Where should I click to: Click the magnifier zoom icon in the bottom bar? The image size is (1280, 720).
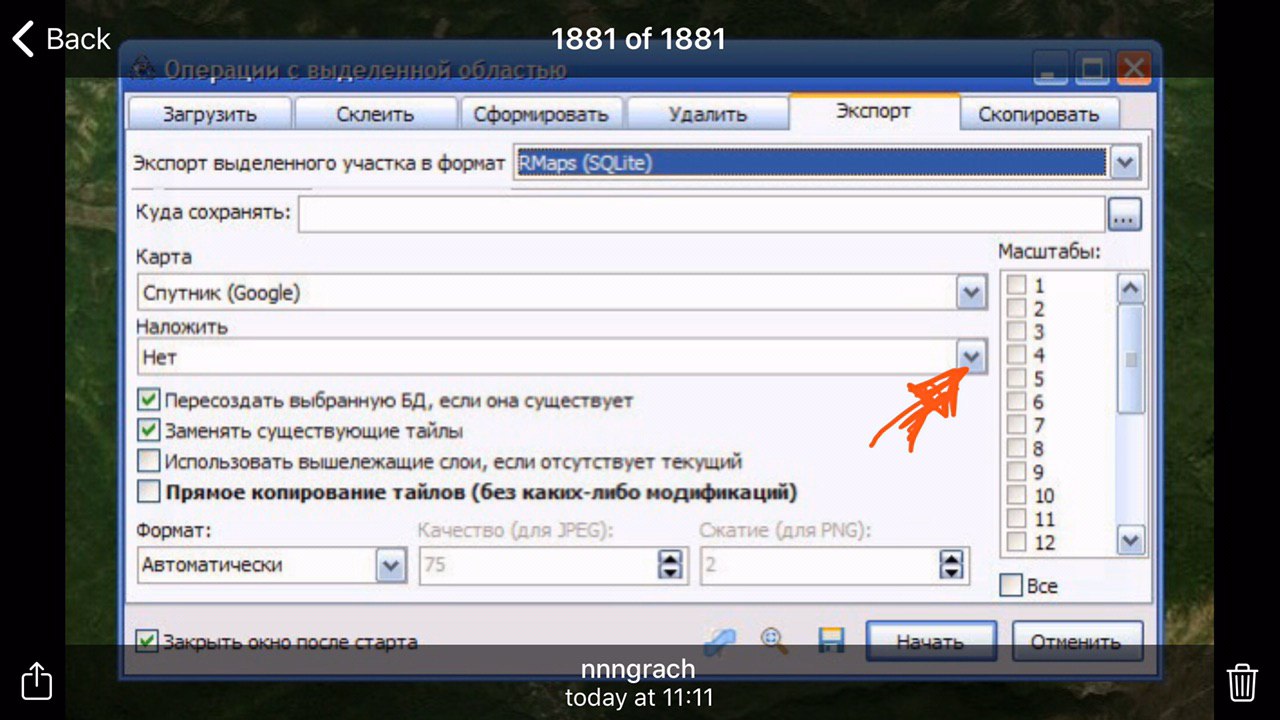click(x=774, y=640)
